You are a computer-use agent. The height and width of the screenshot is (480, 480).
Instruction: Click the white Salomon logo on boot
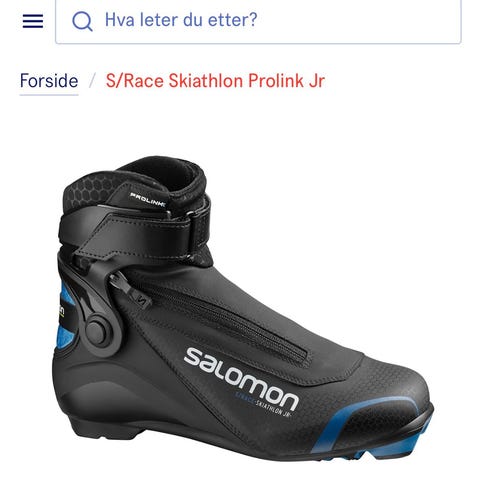[x=241, y=379]
